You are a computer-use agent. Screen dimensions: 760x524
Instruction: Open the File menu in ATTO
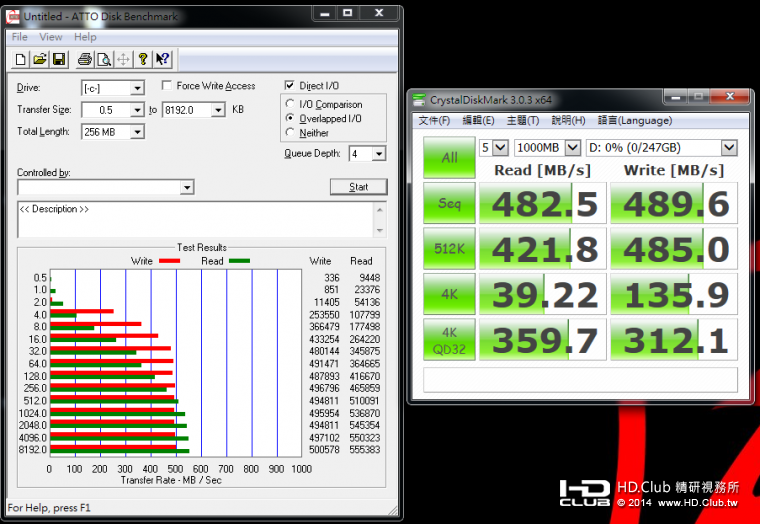coord(19,37)
